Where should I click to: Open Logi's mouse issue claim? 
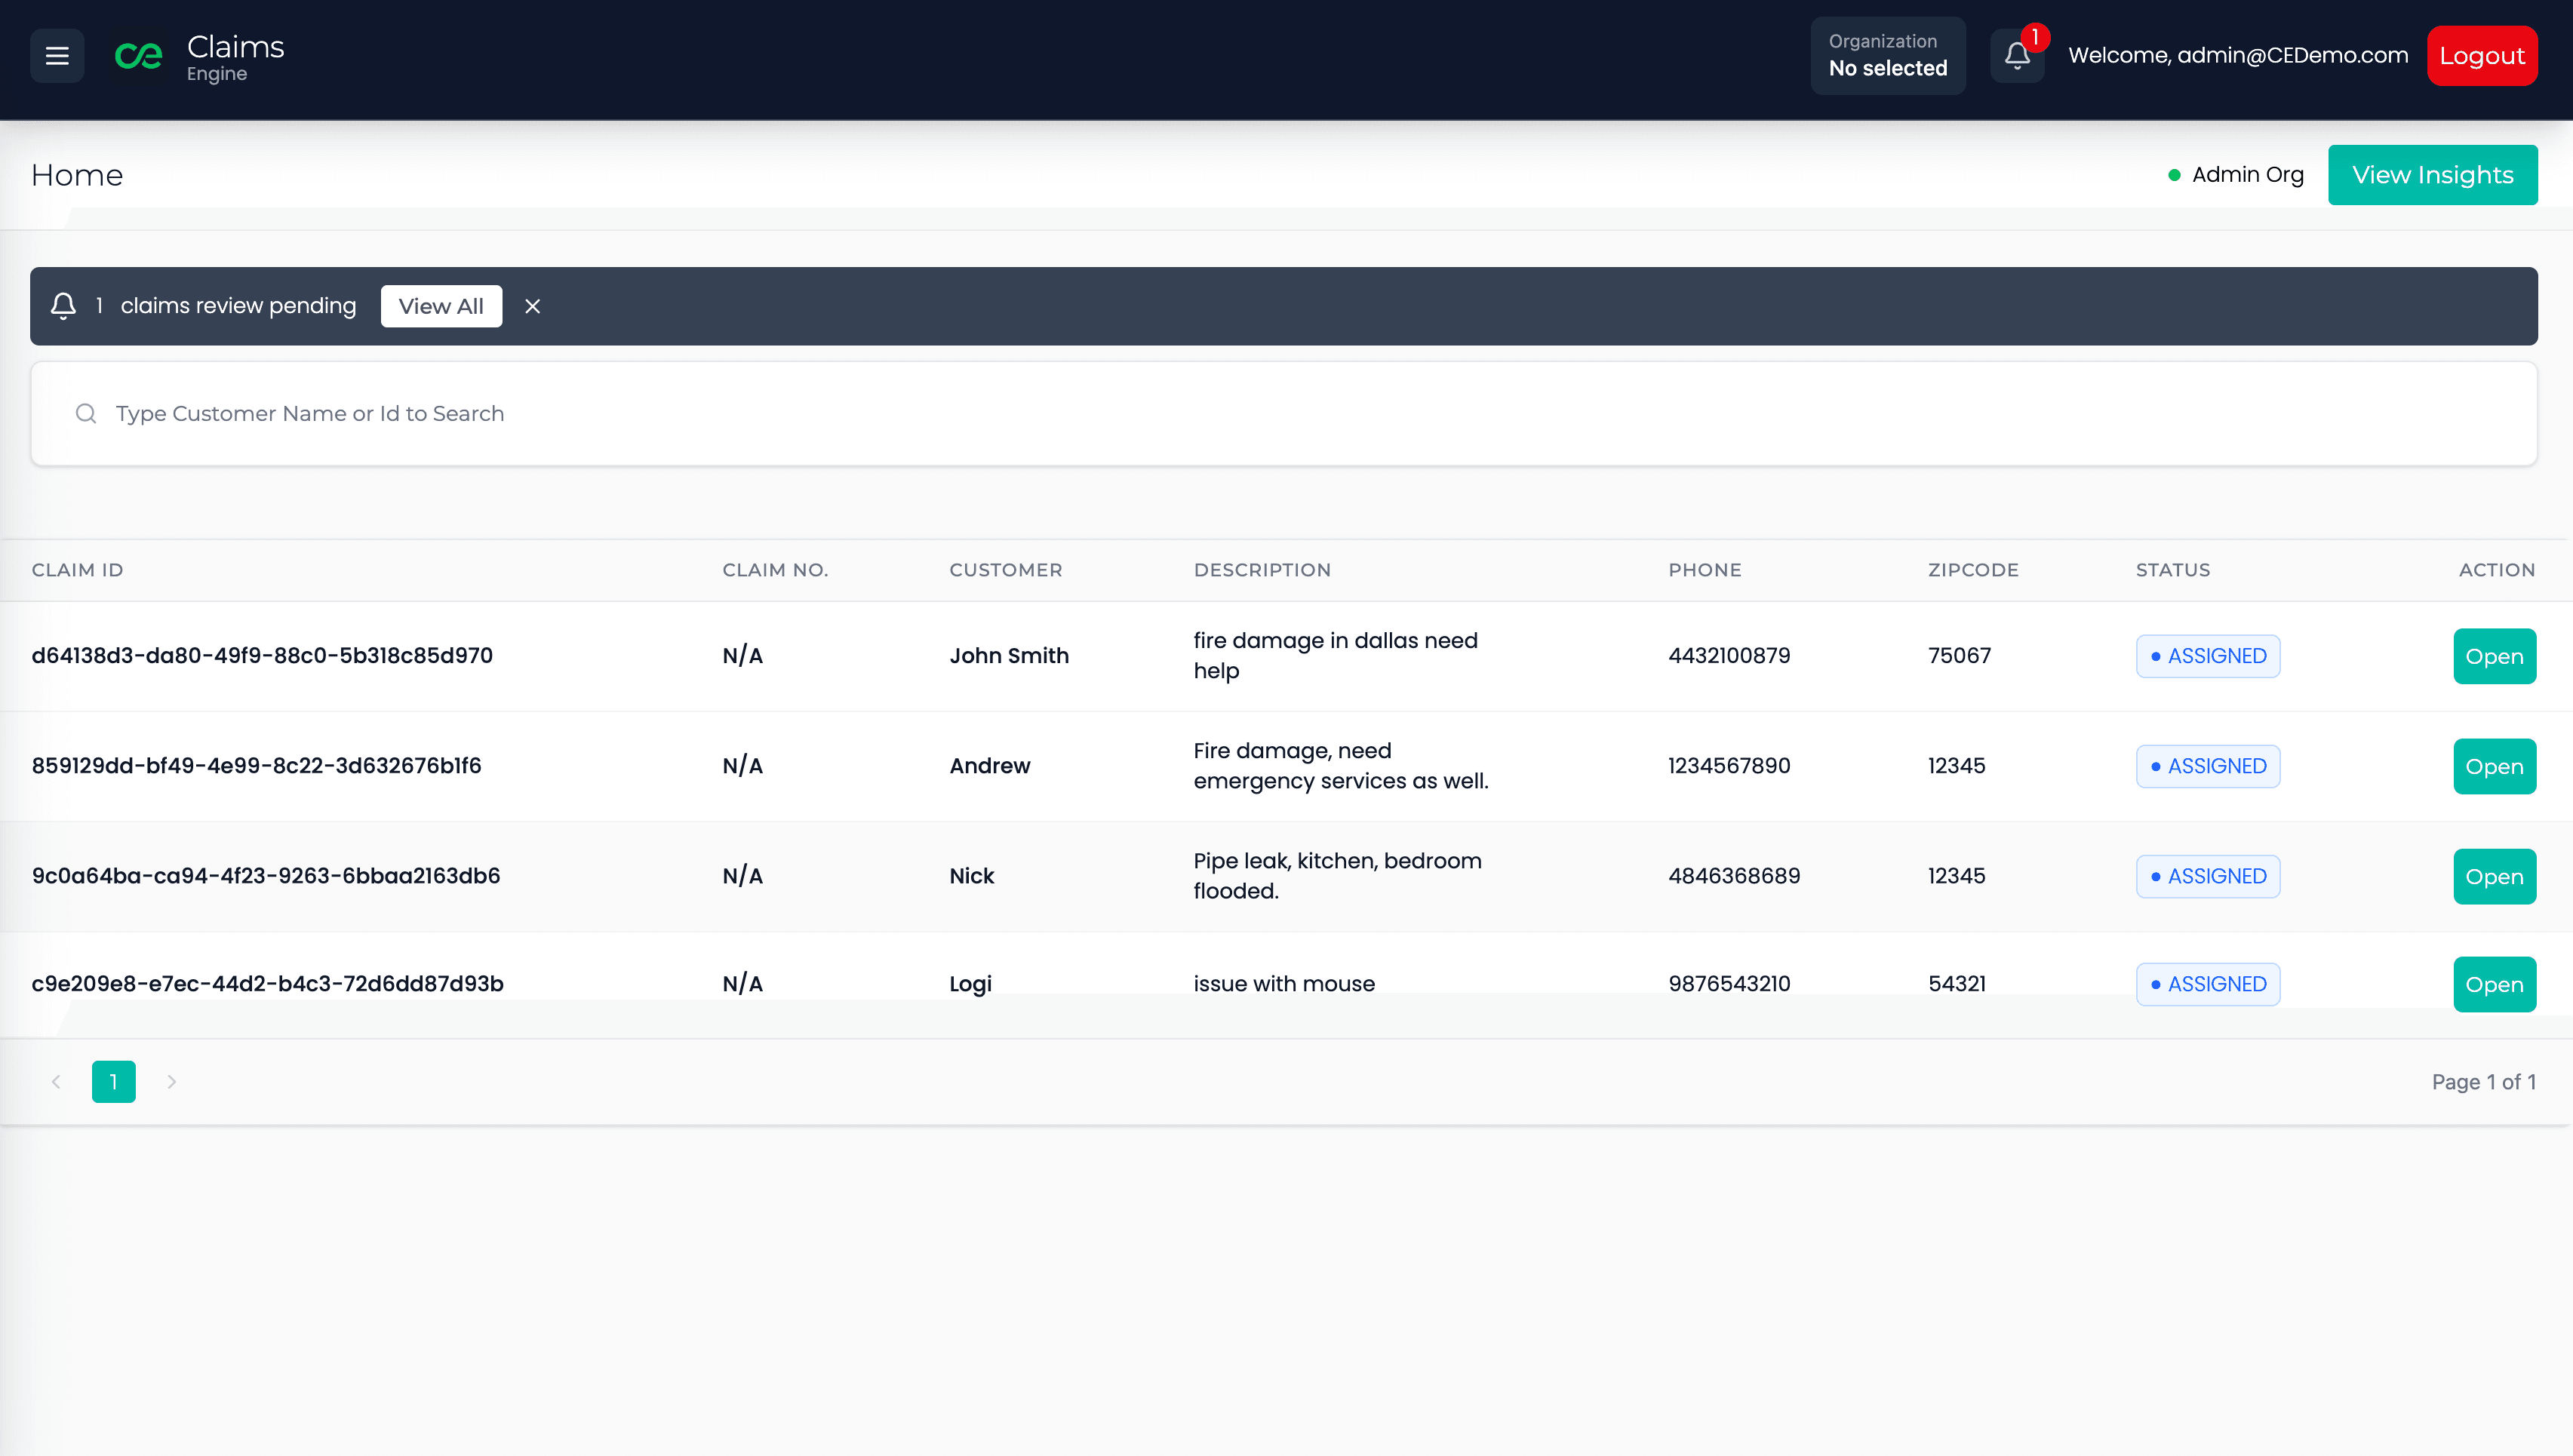[2494, 984]
